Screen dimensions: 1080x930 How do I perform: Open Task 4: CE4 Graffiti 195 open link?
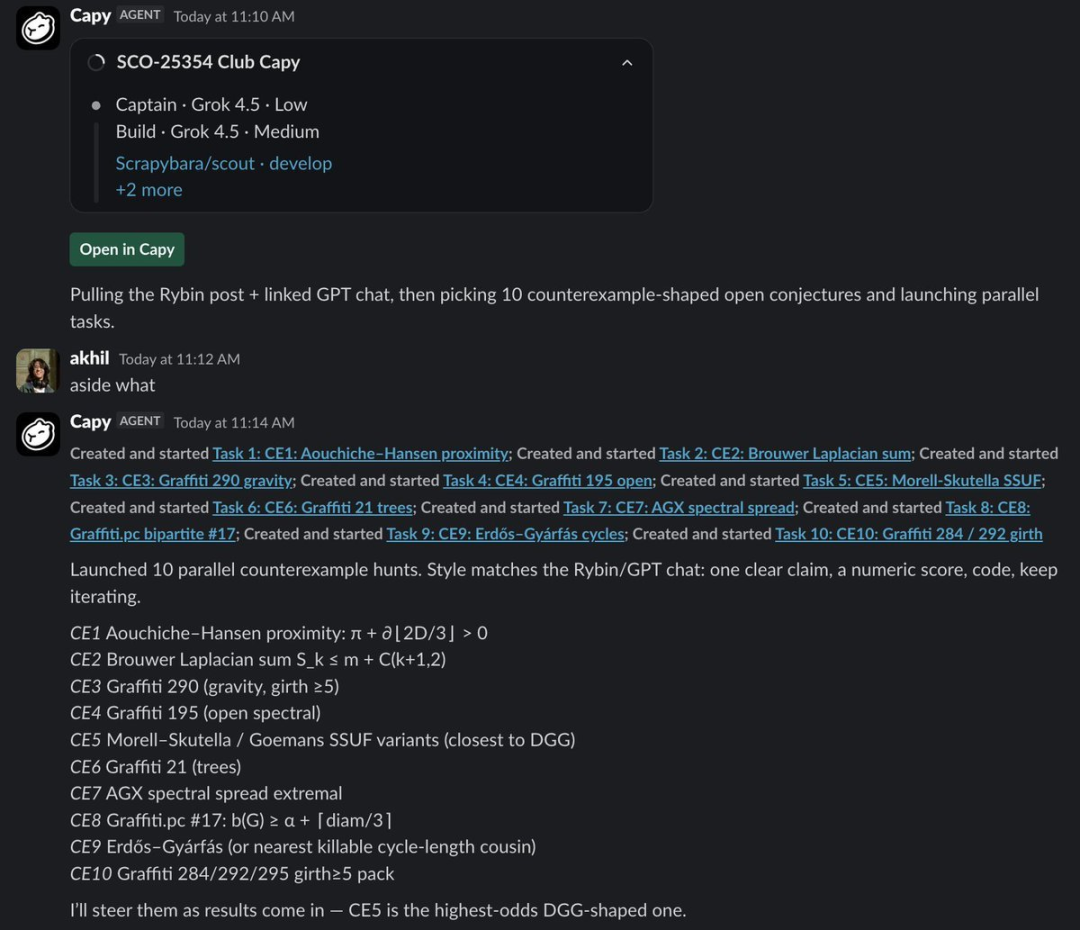click(548, 480)
